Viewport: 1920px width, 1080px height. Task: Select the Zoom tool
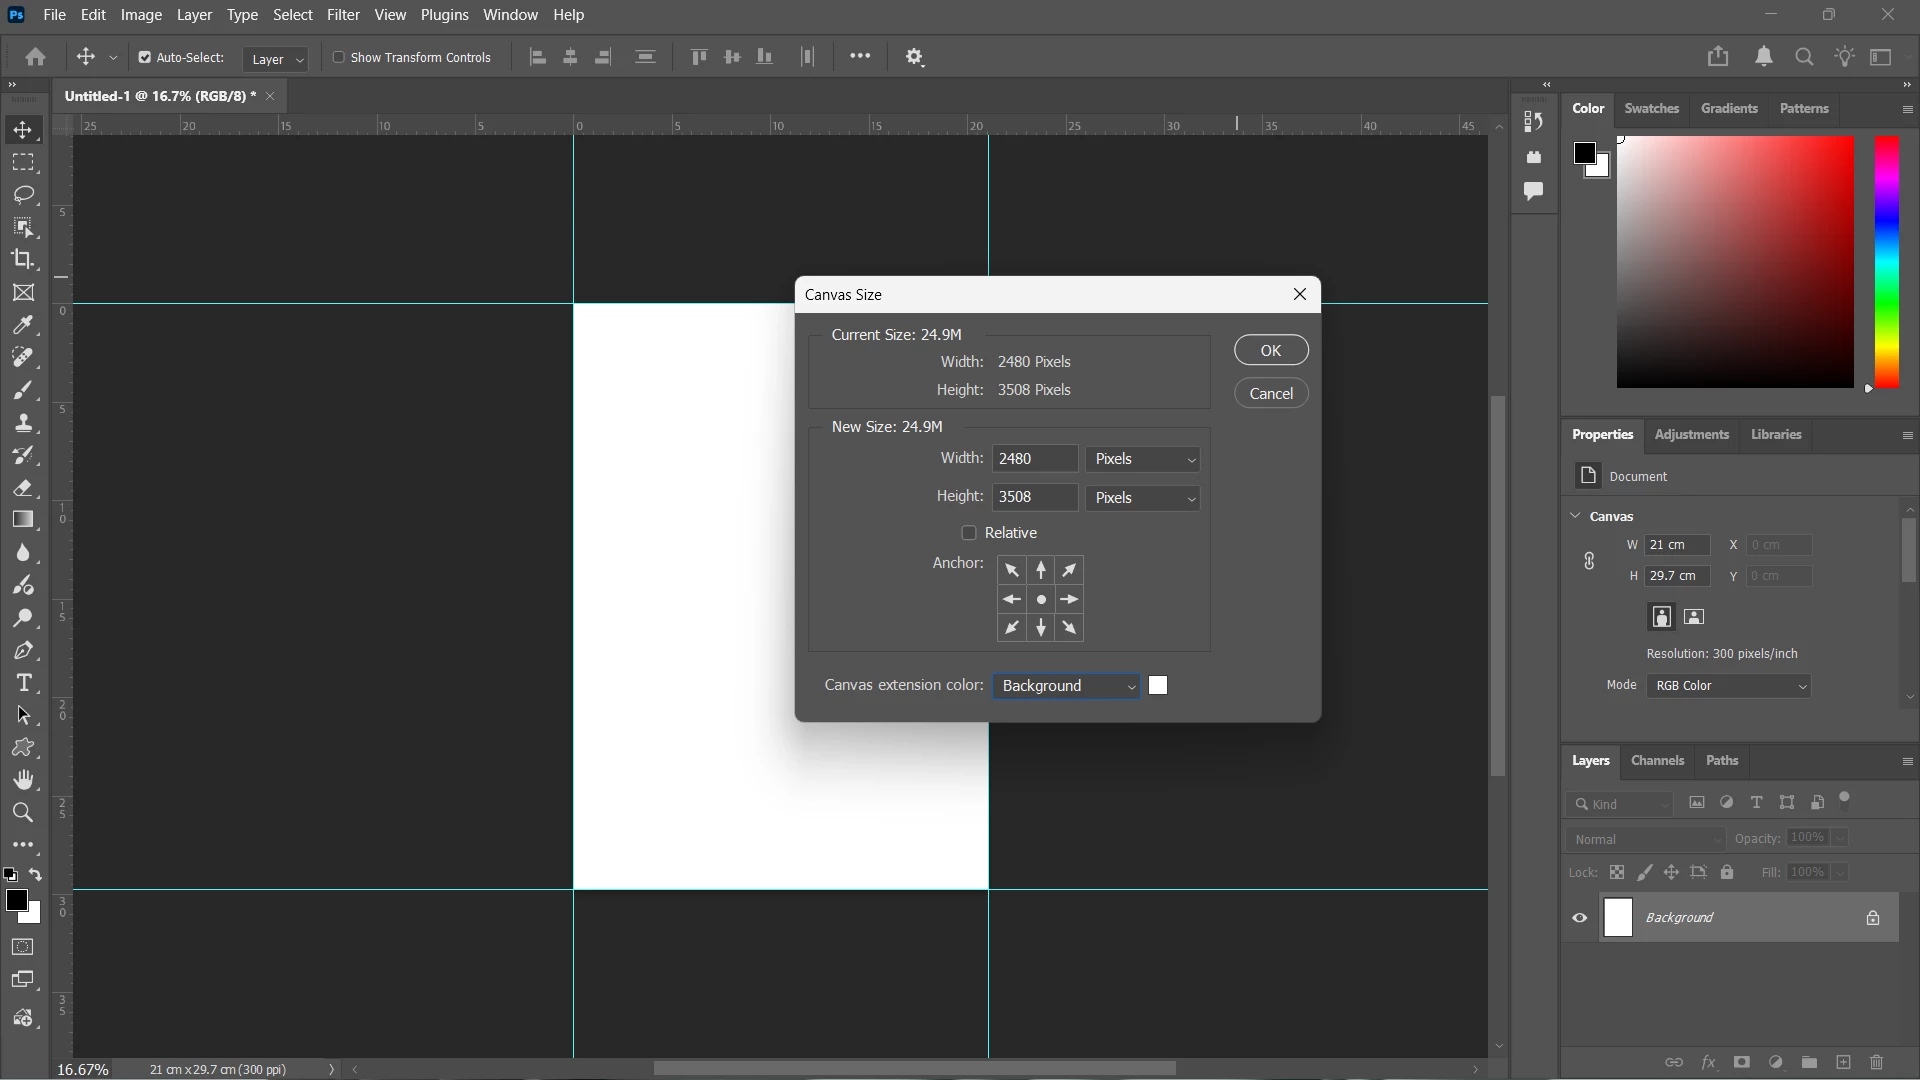(24, 812)
